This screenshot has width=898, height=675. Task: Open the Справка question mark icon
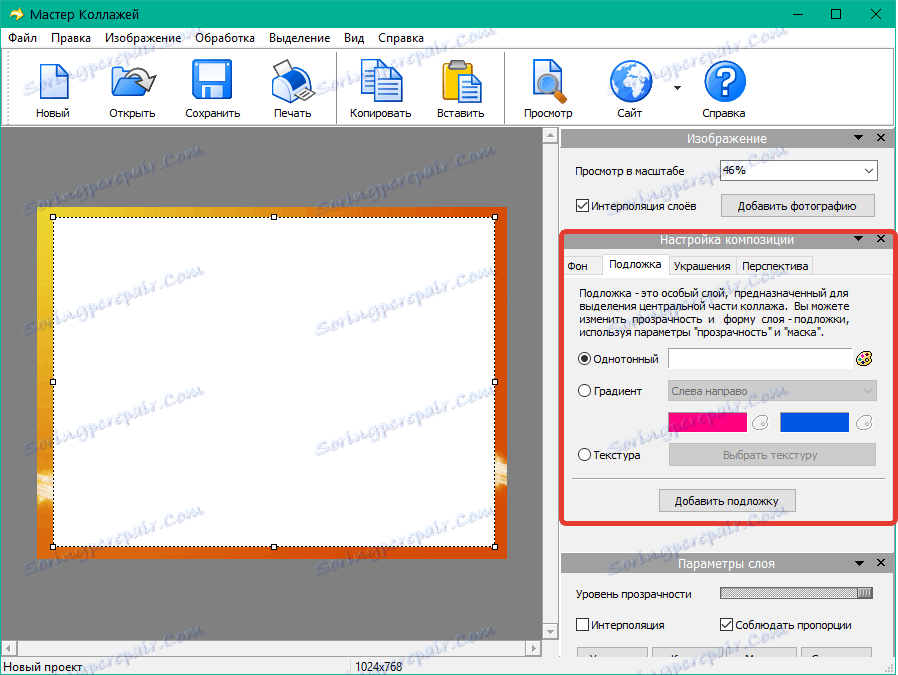coord(724,81)
